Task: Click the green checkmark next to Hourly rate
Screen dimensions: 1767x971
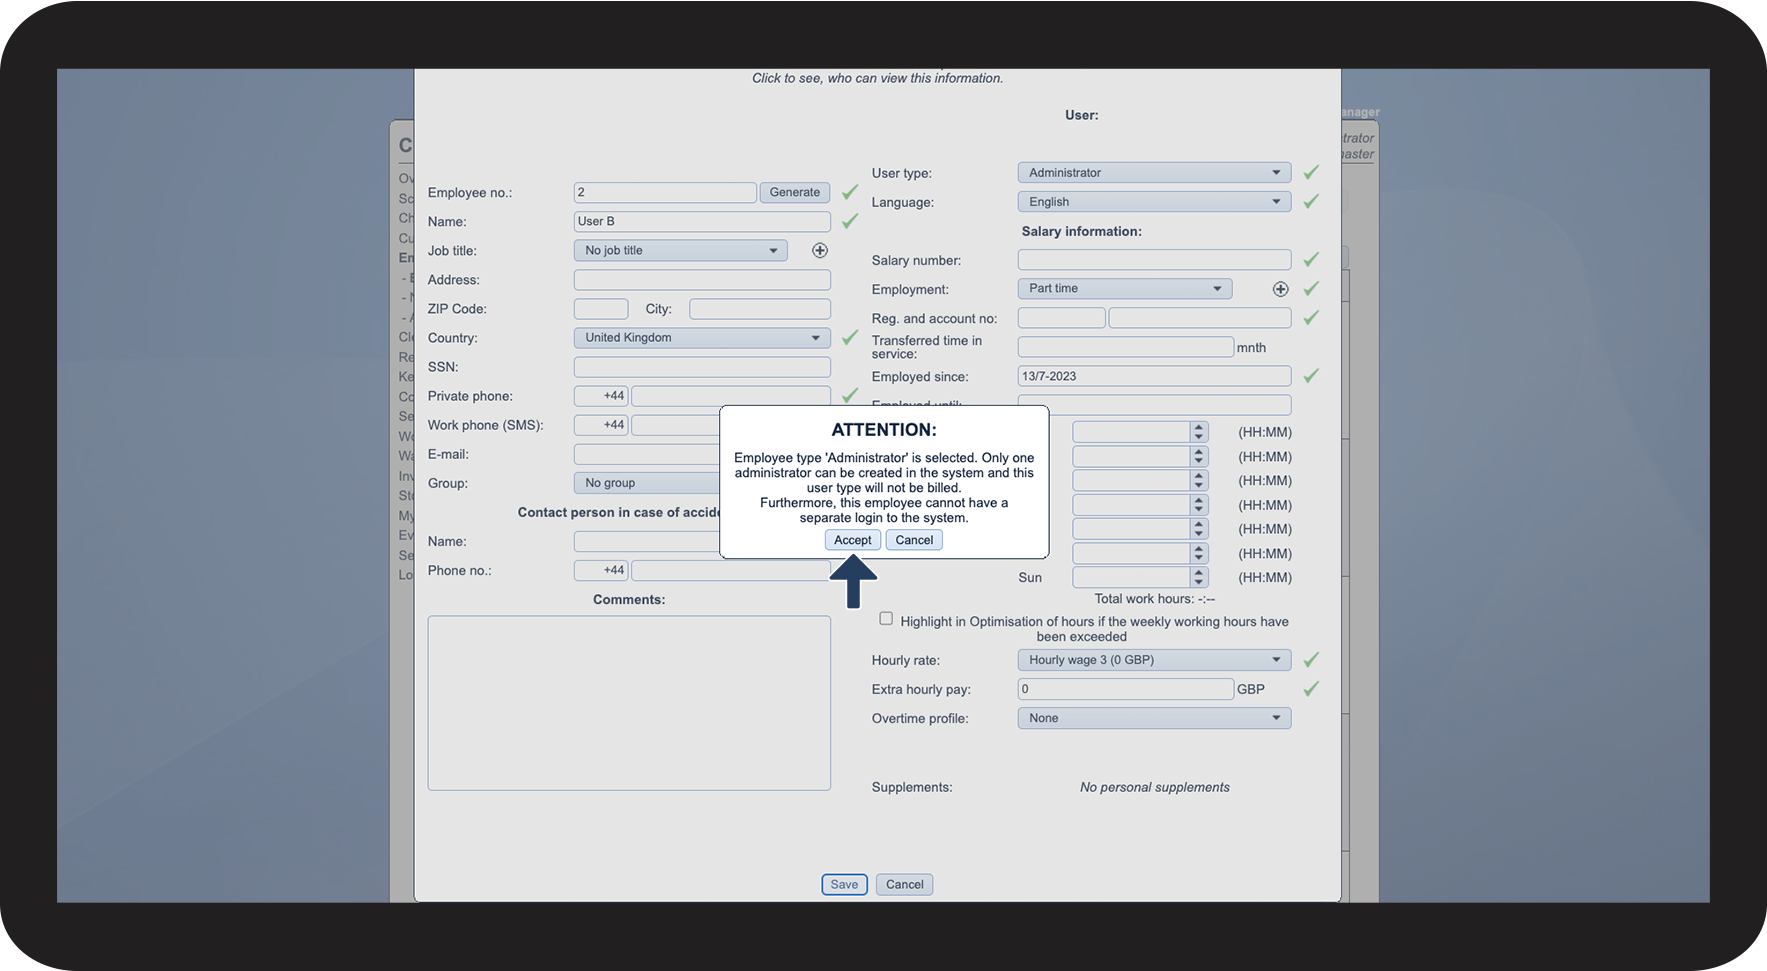Action: pyautogui.click(x=1311, y=659)
